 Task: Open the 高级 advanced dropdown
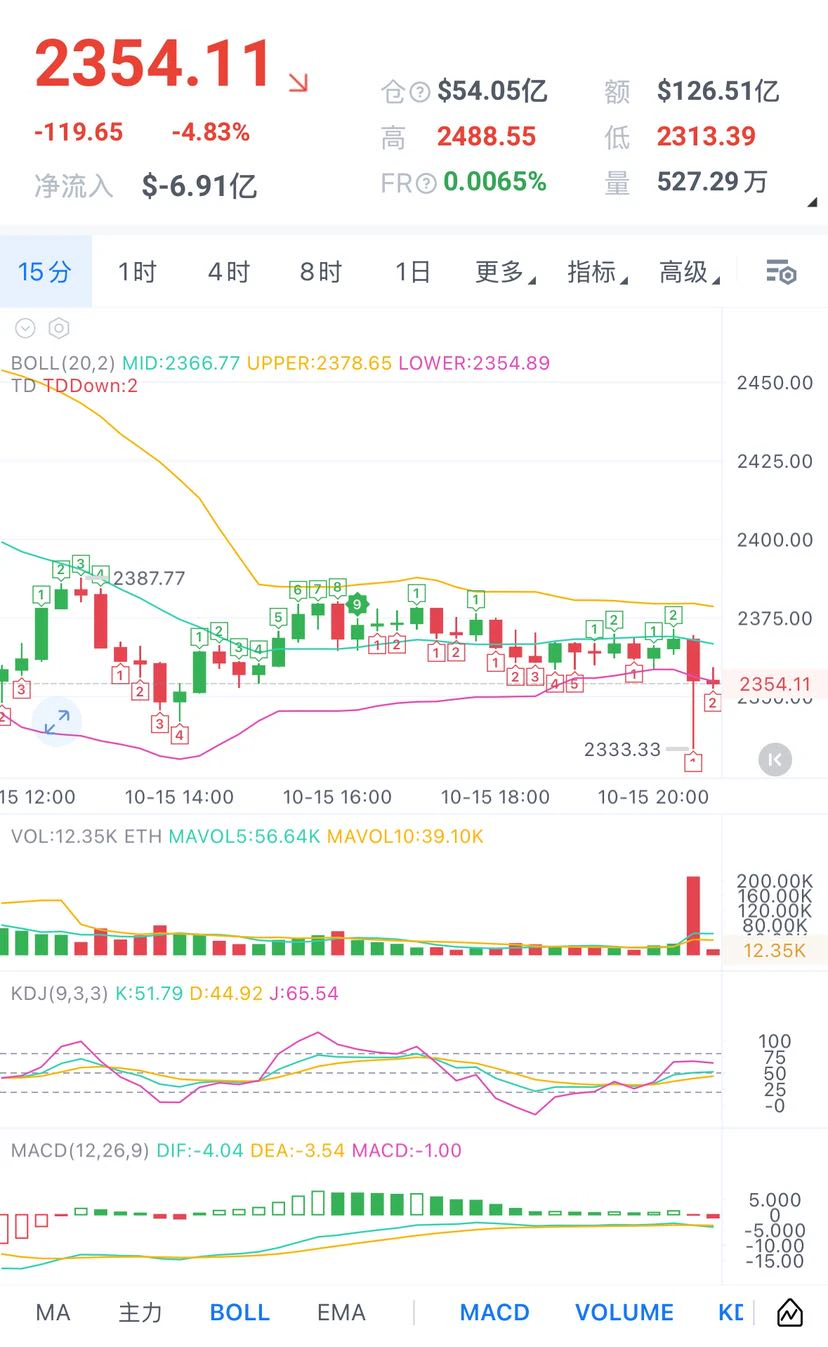[x=689, y=272]
